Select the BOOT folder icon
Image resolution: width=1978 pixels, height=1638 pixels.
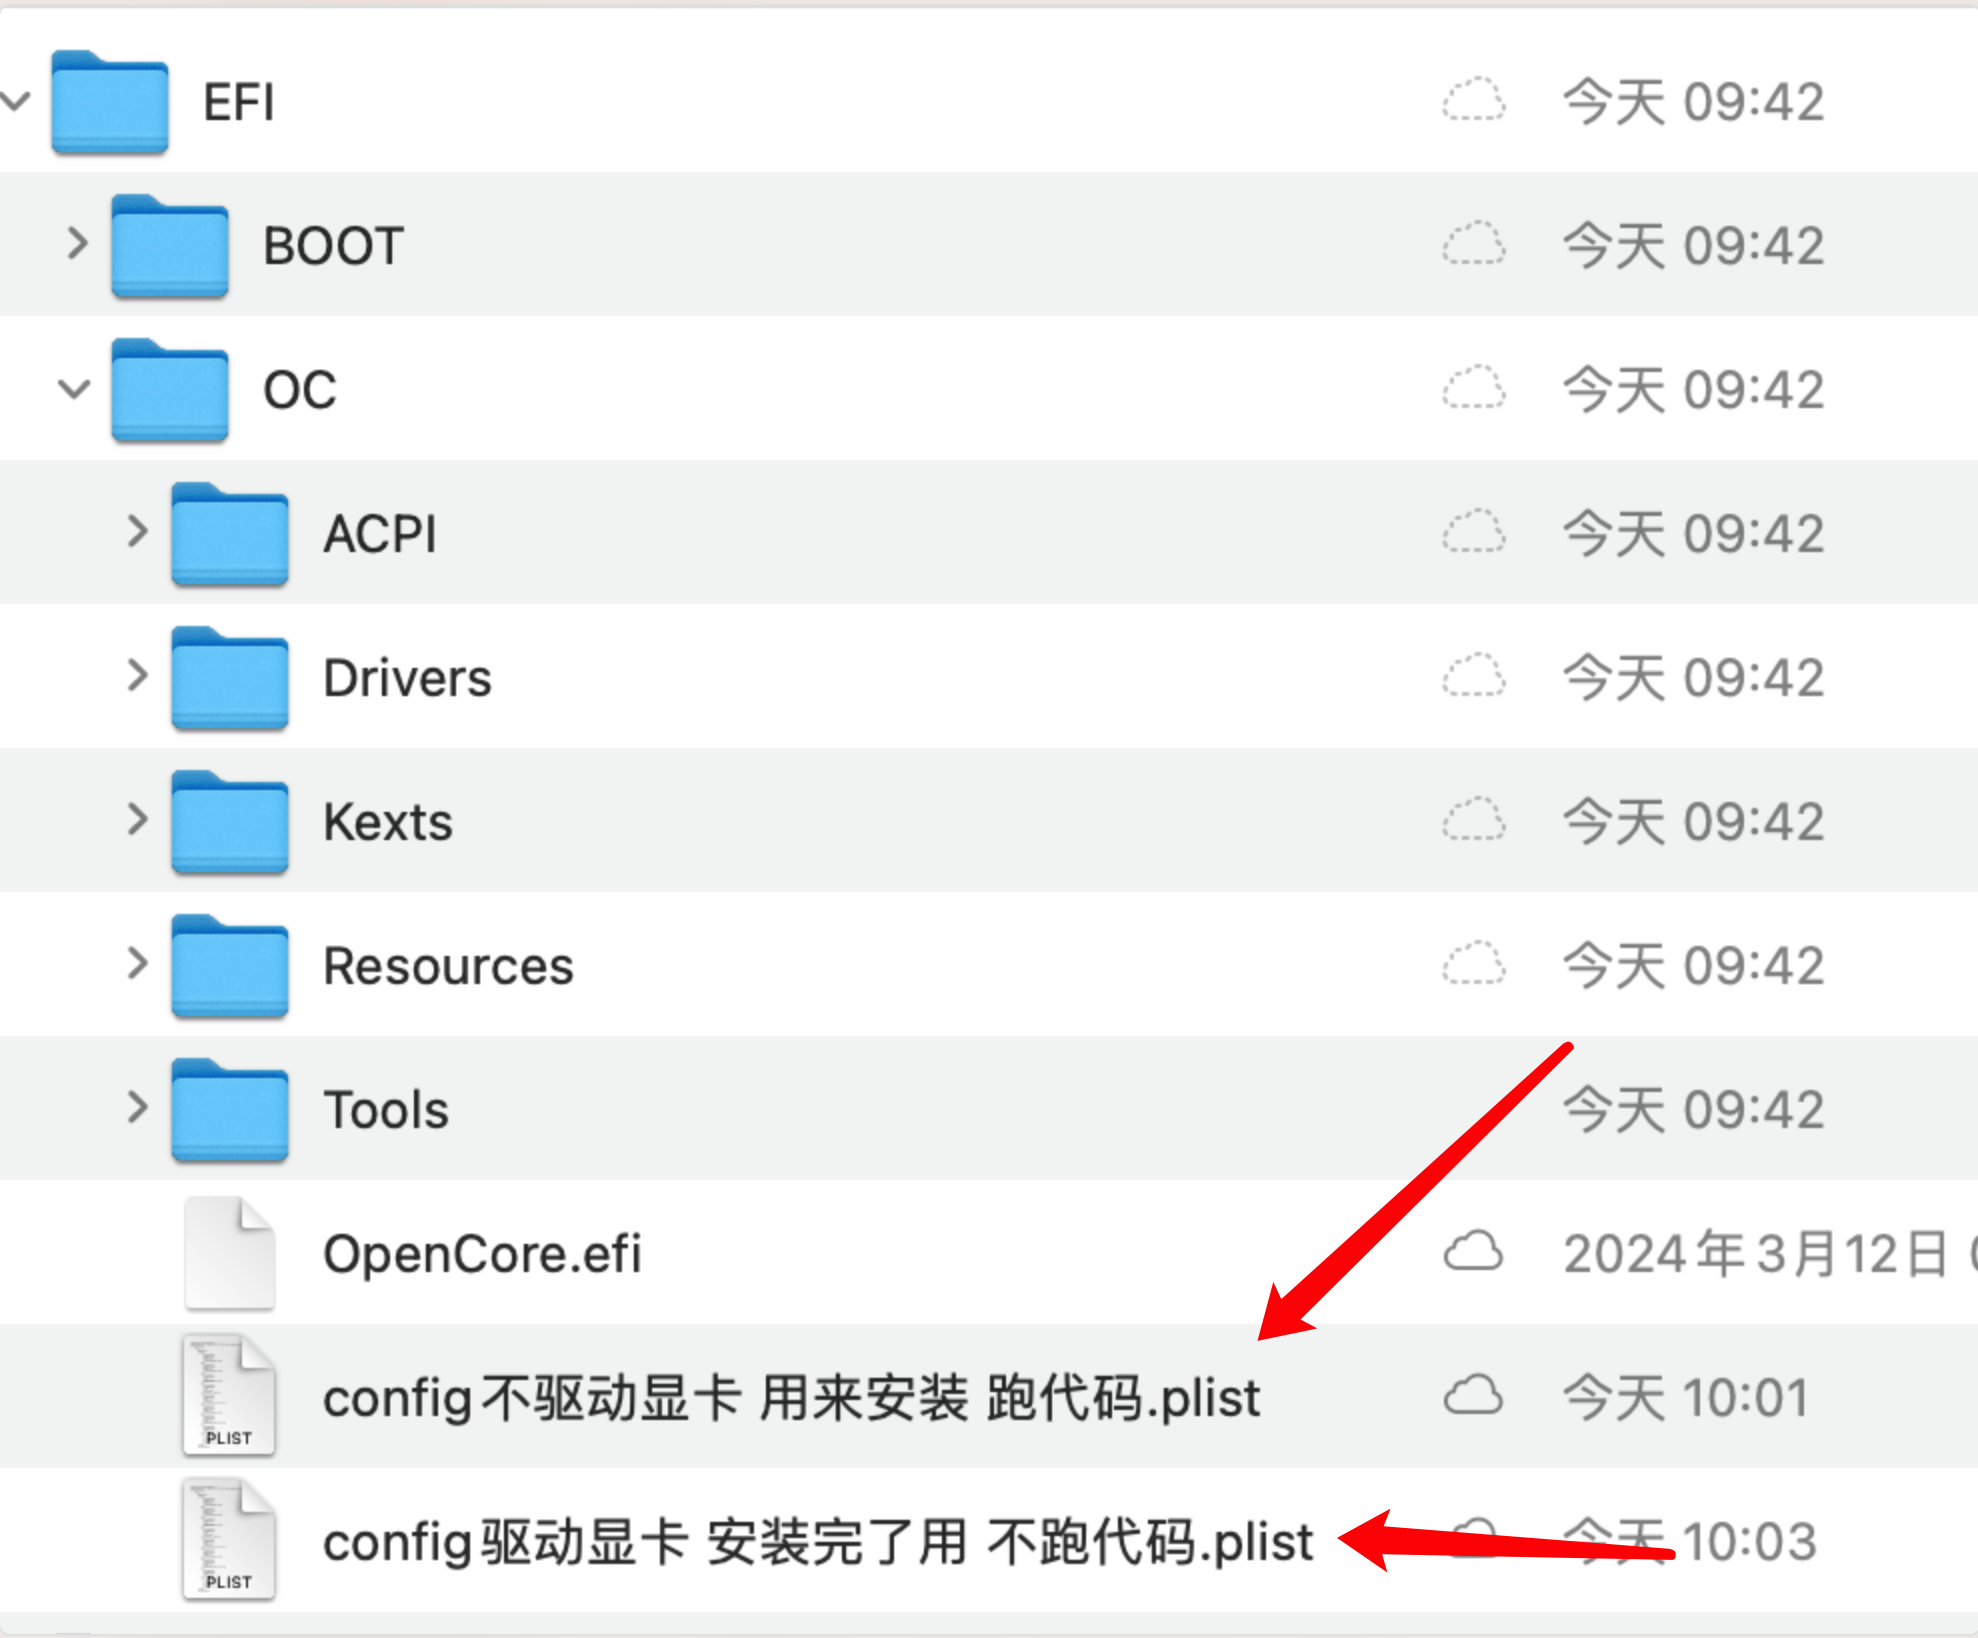(170, 246)
